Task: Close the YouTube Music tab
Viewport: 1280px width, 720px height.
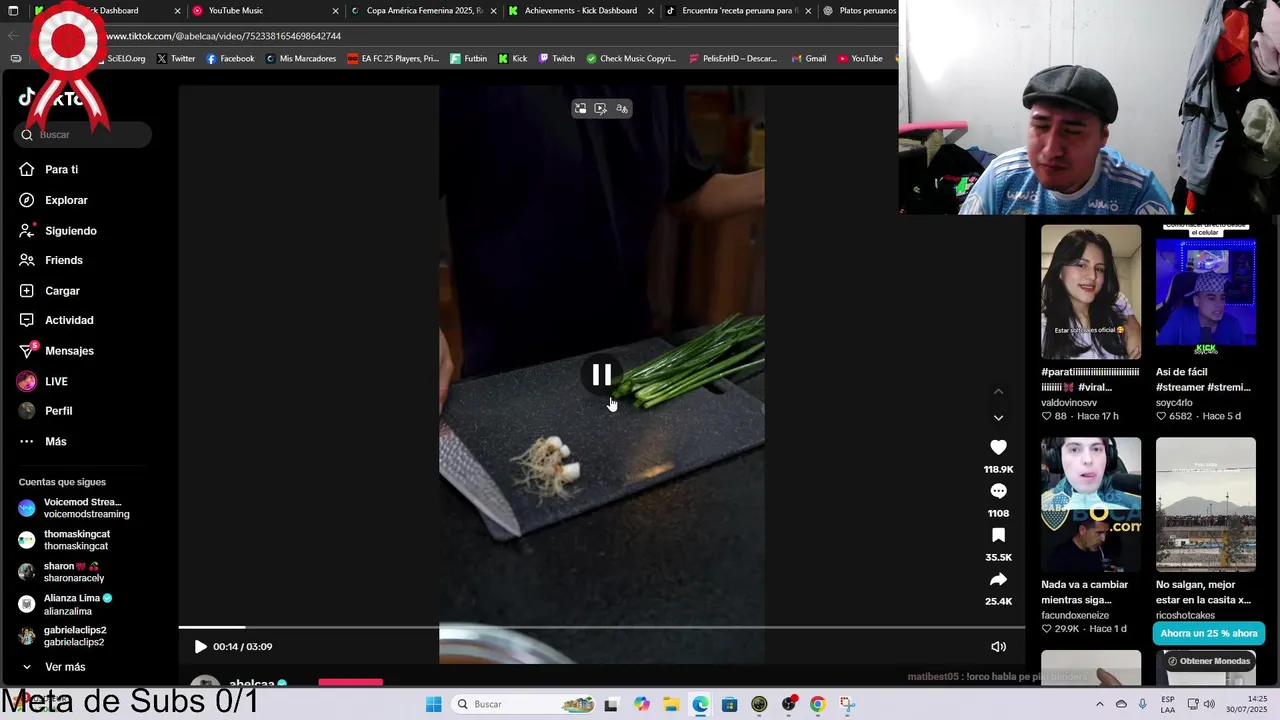Action: coord(336,11)
